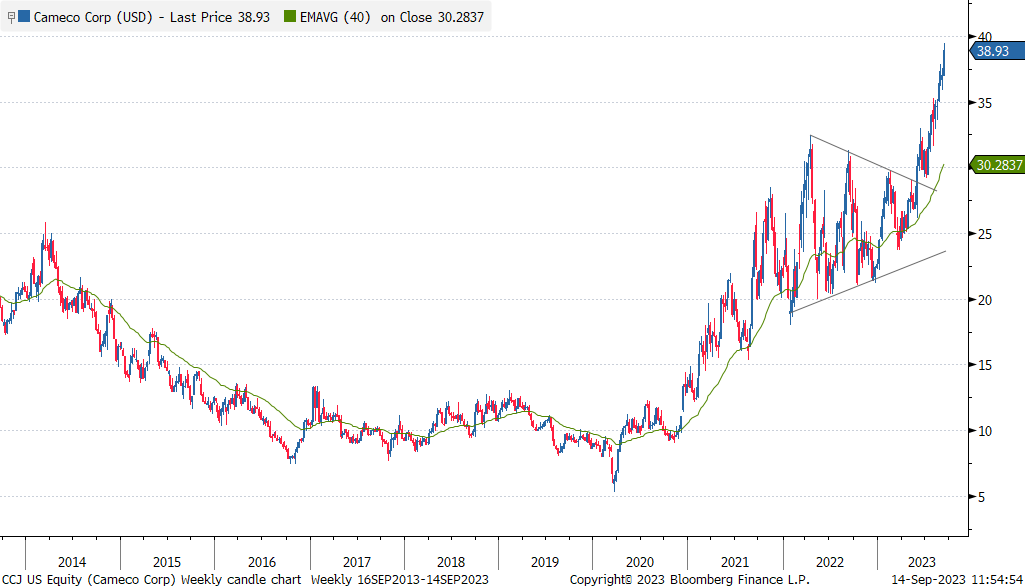Image resolution: width=1025 pixels, height=588 pixels.
Task: Click the '14-Sep-2023 11:54:54' timestamp
Action: click(x=957, y=579)
